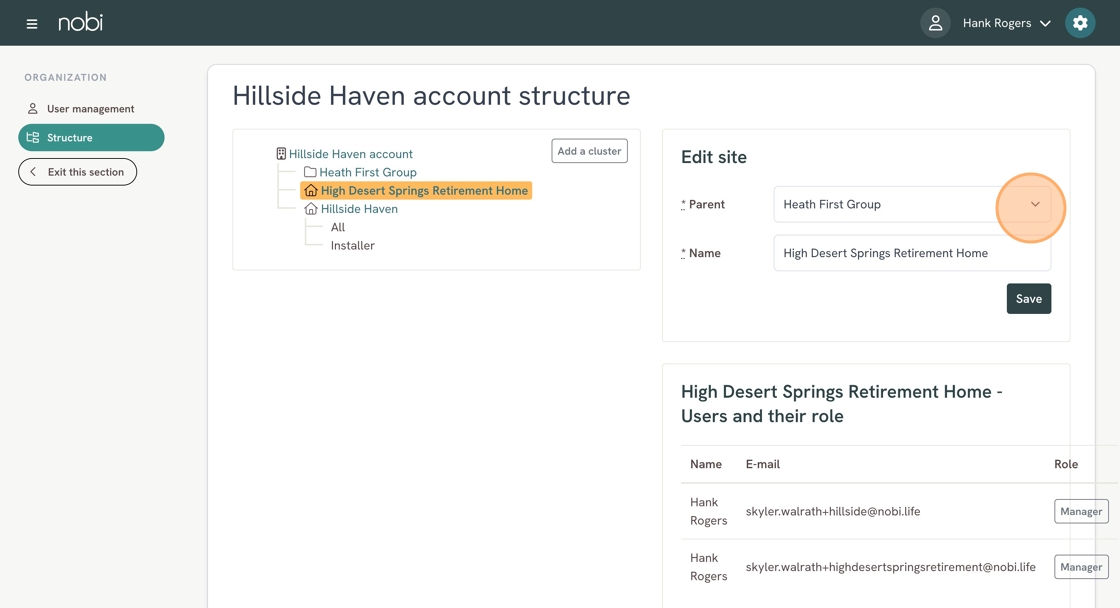Click the Parent dropdown chevron arrow
Image resolution: width=1120 pixels, height=608 pixels.
[x=1035, y=204]
